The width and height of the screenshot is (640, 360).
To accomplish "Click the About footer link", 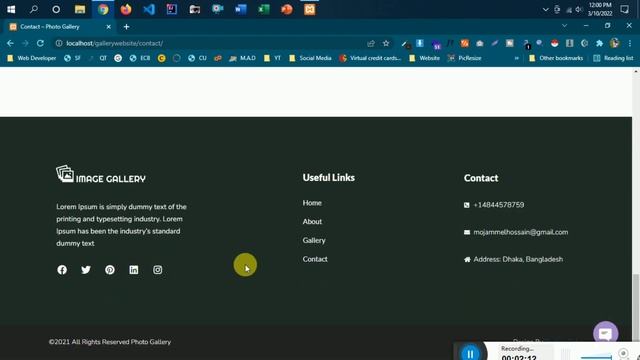I will pyautogui.click(x=312, y=222).
